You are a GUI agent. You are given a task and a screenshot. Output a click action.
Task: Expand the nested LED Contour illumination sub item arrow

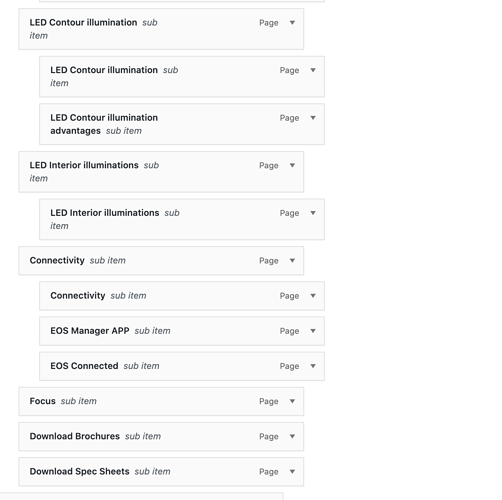313,70
